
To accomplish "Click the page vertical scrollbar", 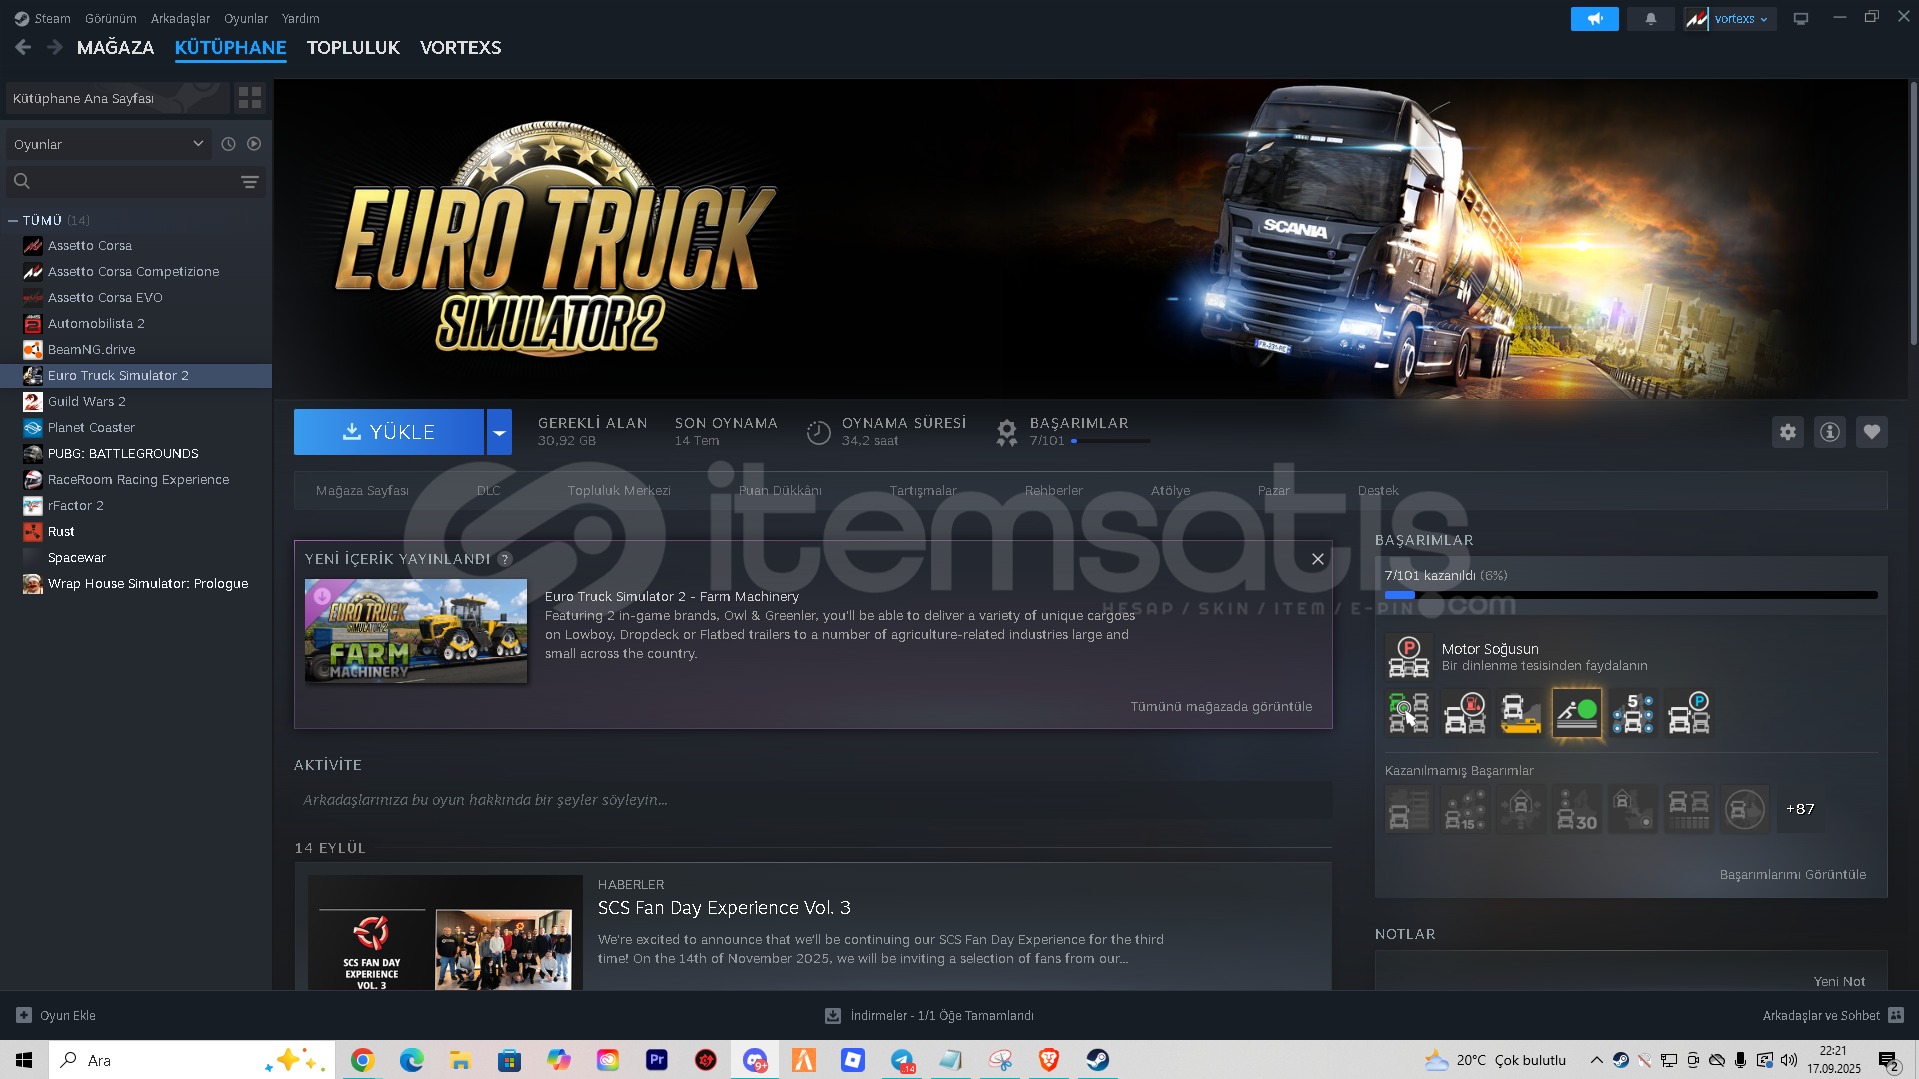I will [1913, 215].
